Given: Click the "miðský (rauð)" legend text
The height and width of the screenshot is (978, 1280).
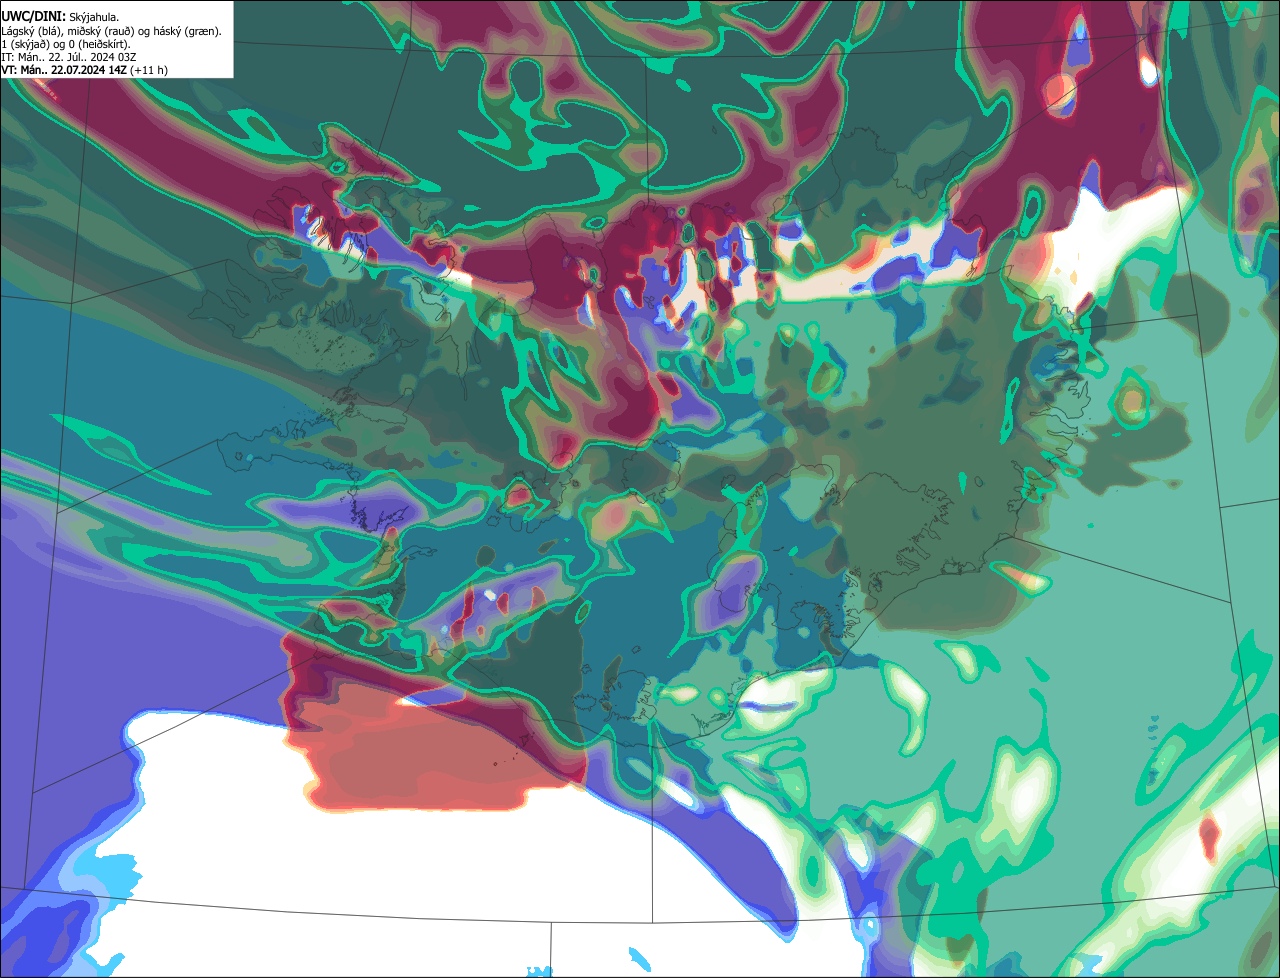Looking at the screenshot, I should (x=101, y=32).
